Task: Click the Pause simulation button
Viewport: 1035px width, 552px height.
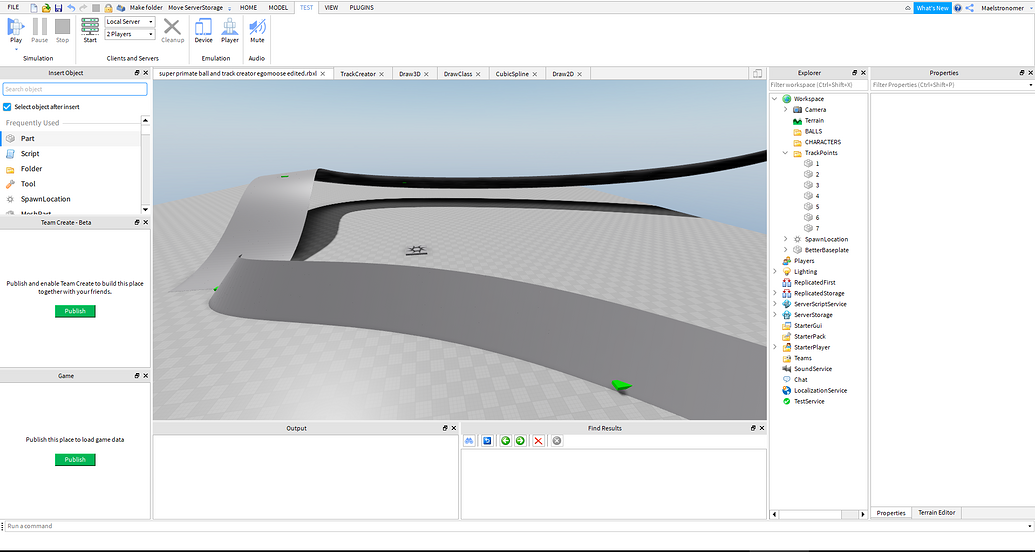Action: coord(40,30)
